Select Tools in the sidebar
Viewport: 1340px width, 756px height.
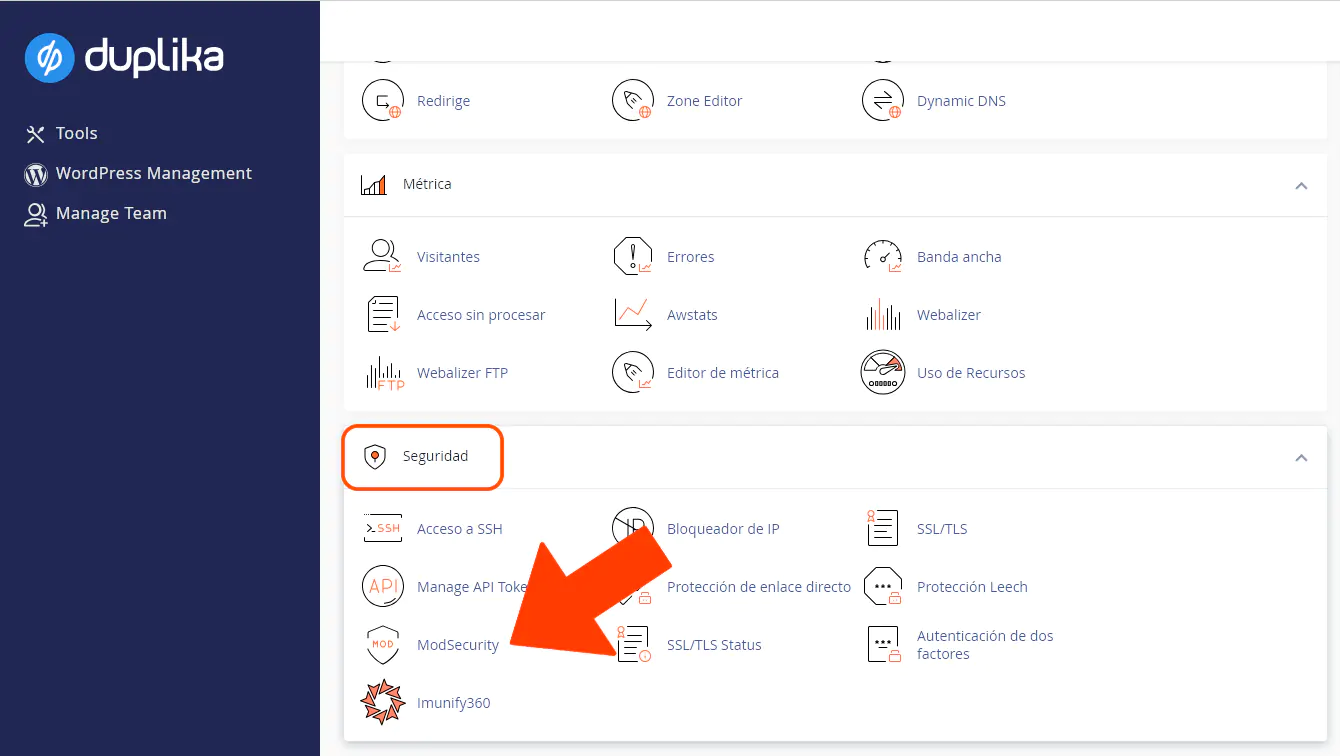point(76,133)
